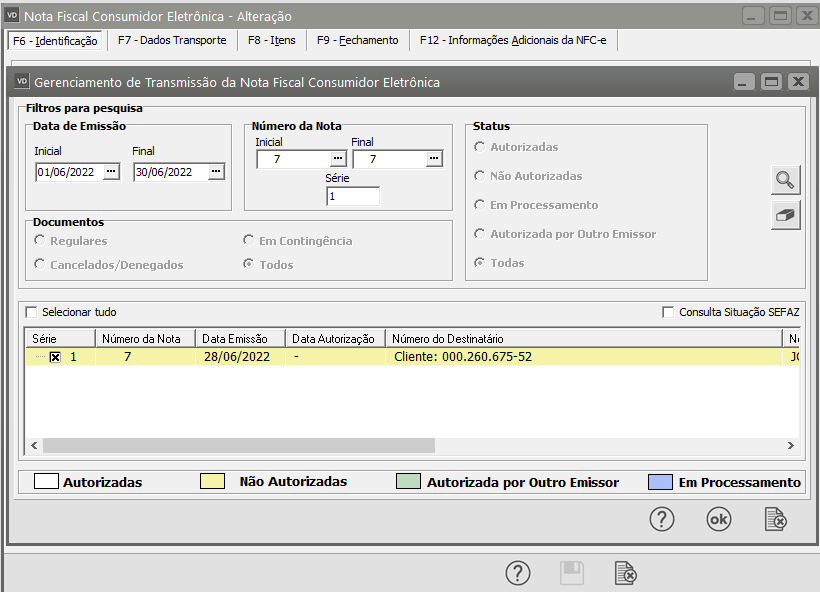
Task: Click the yellow Não Autorizadas legend swatch
Action: click(218, 482)
